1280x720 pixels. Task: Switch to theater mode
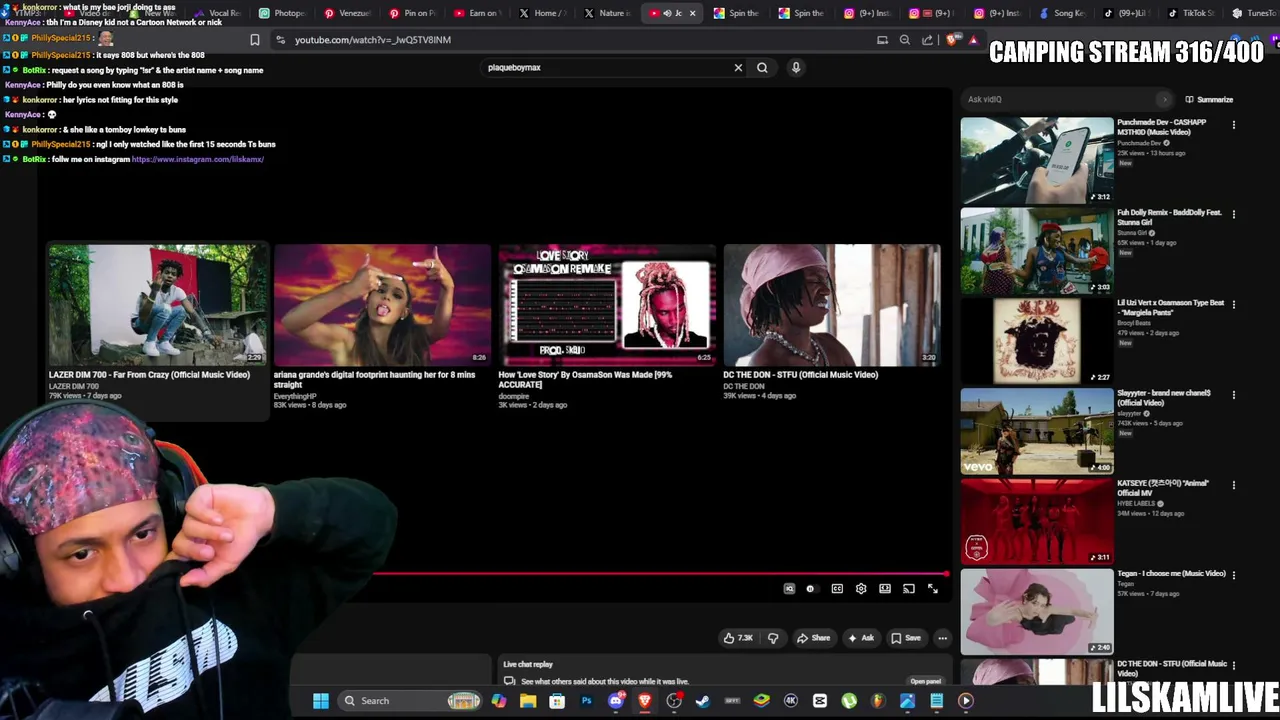click(x=885, y=589)
